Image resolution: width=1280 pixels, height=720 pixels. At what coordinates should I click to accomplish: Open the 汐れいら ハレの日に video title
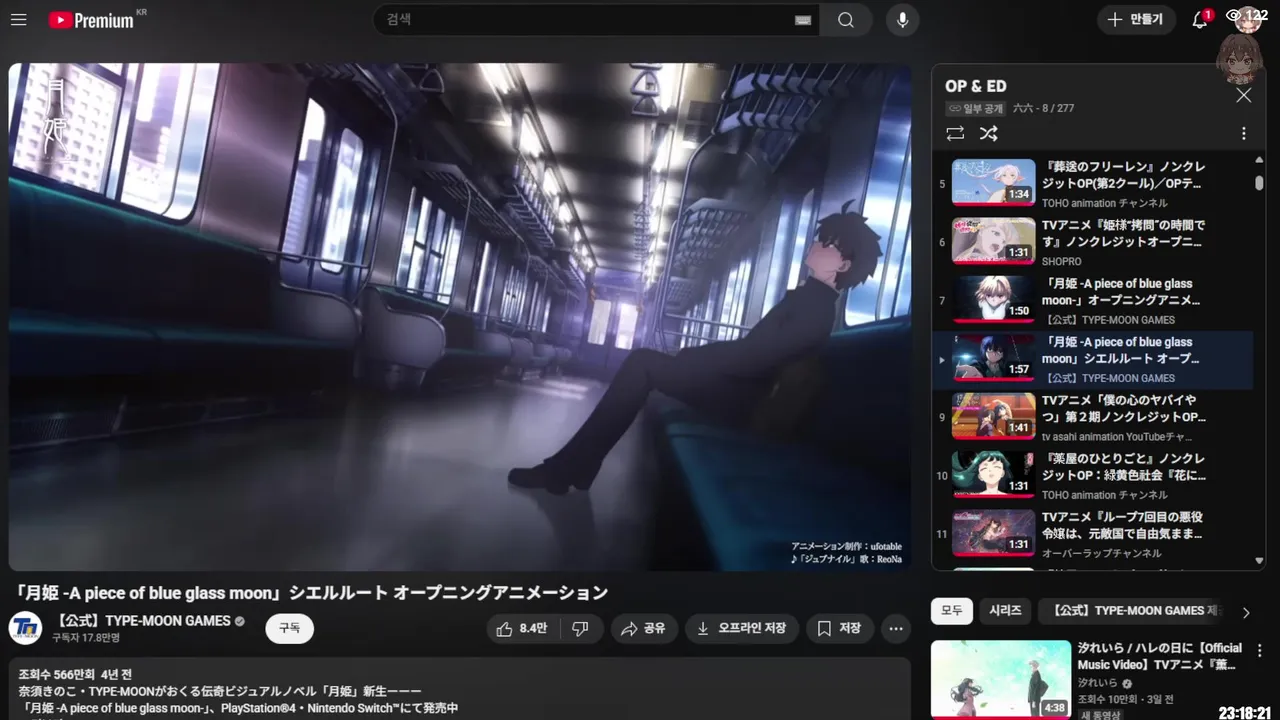[1160, 656]
